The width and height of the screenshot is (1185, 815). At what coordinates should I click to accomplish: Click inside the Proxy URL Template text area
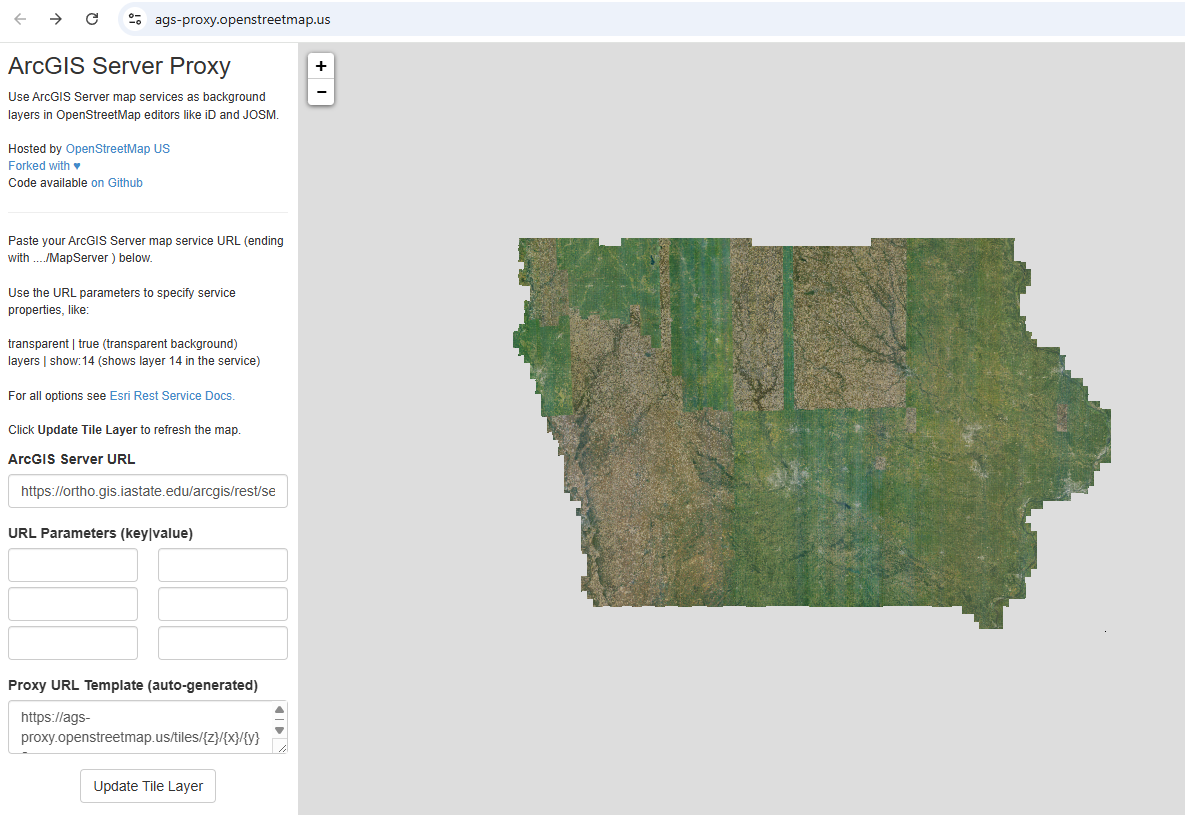coord(140,727)
